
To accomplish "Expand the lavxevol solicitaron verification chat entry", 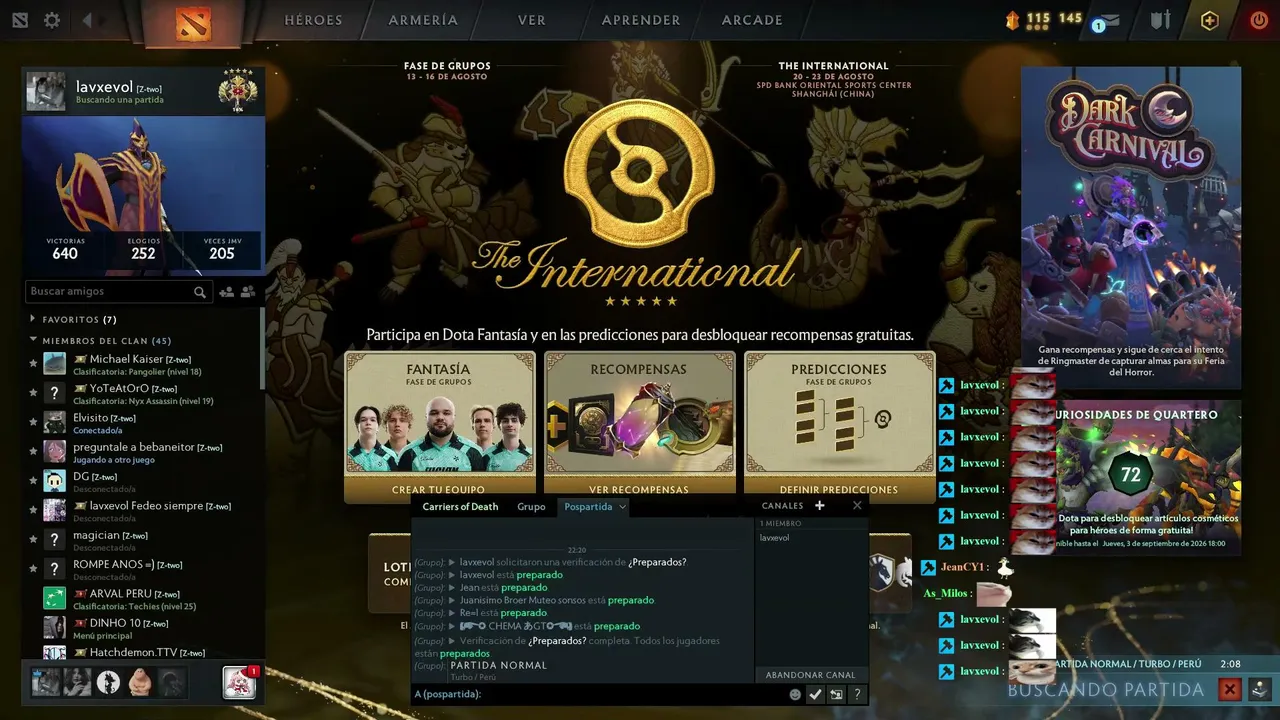I will tap(453, 562).
